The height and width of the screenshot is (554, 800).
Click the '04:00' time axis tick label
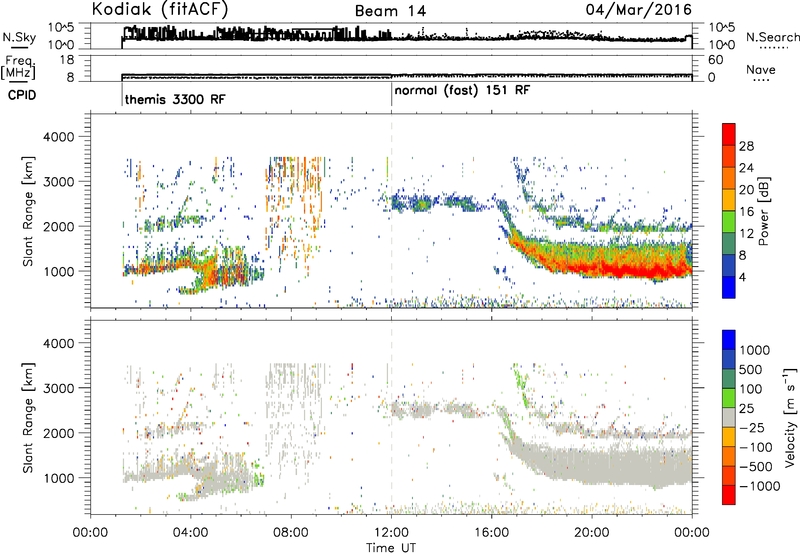tap(191, 532)
